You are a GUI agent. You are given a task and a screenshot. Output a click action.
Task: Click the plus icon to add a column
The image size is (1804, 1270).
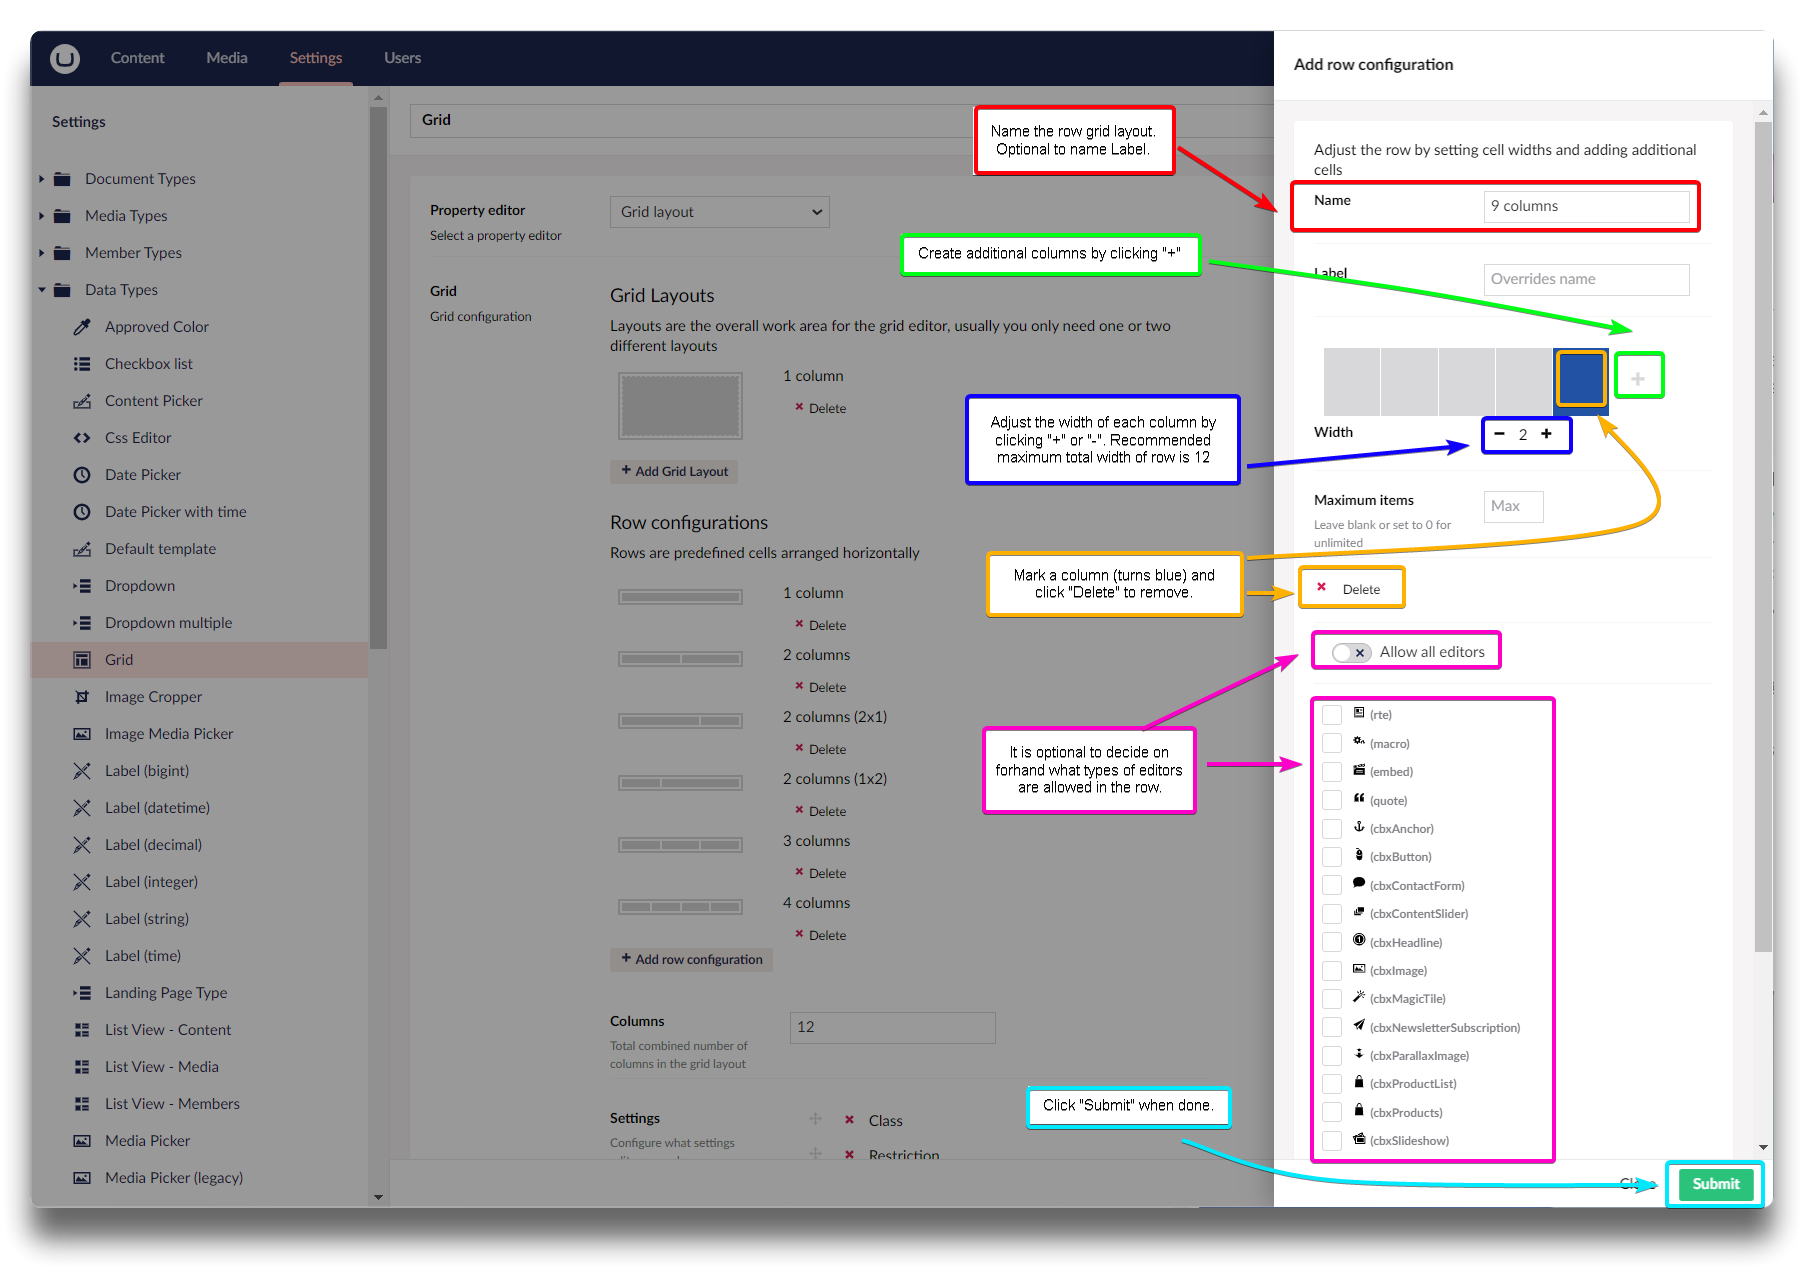[x=1638, y=378]
